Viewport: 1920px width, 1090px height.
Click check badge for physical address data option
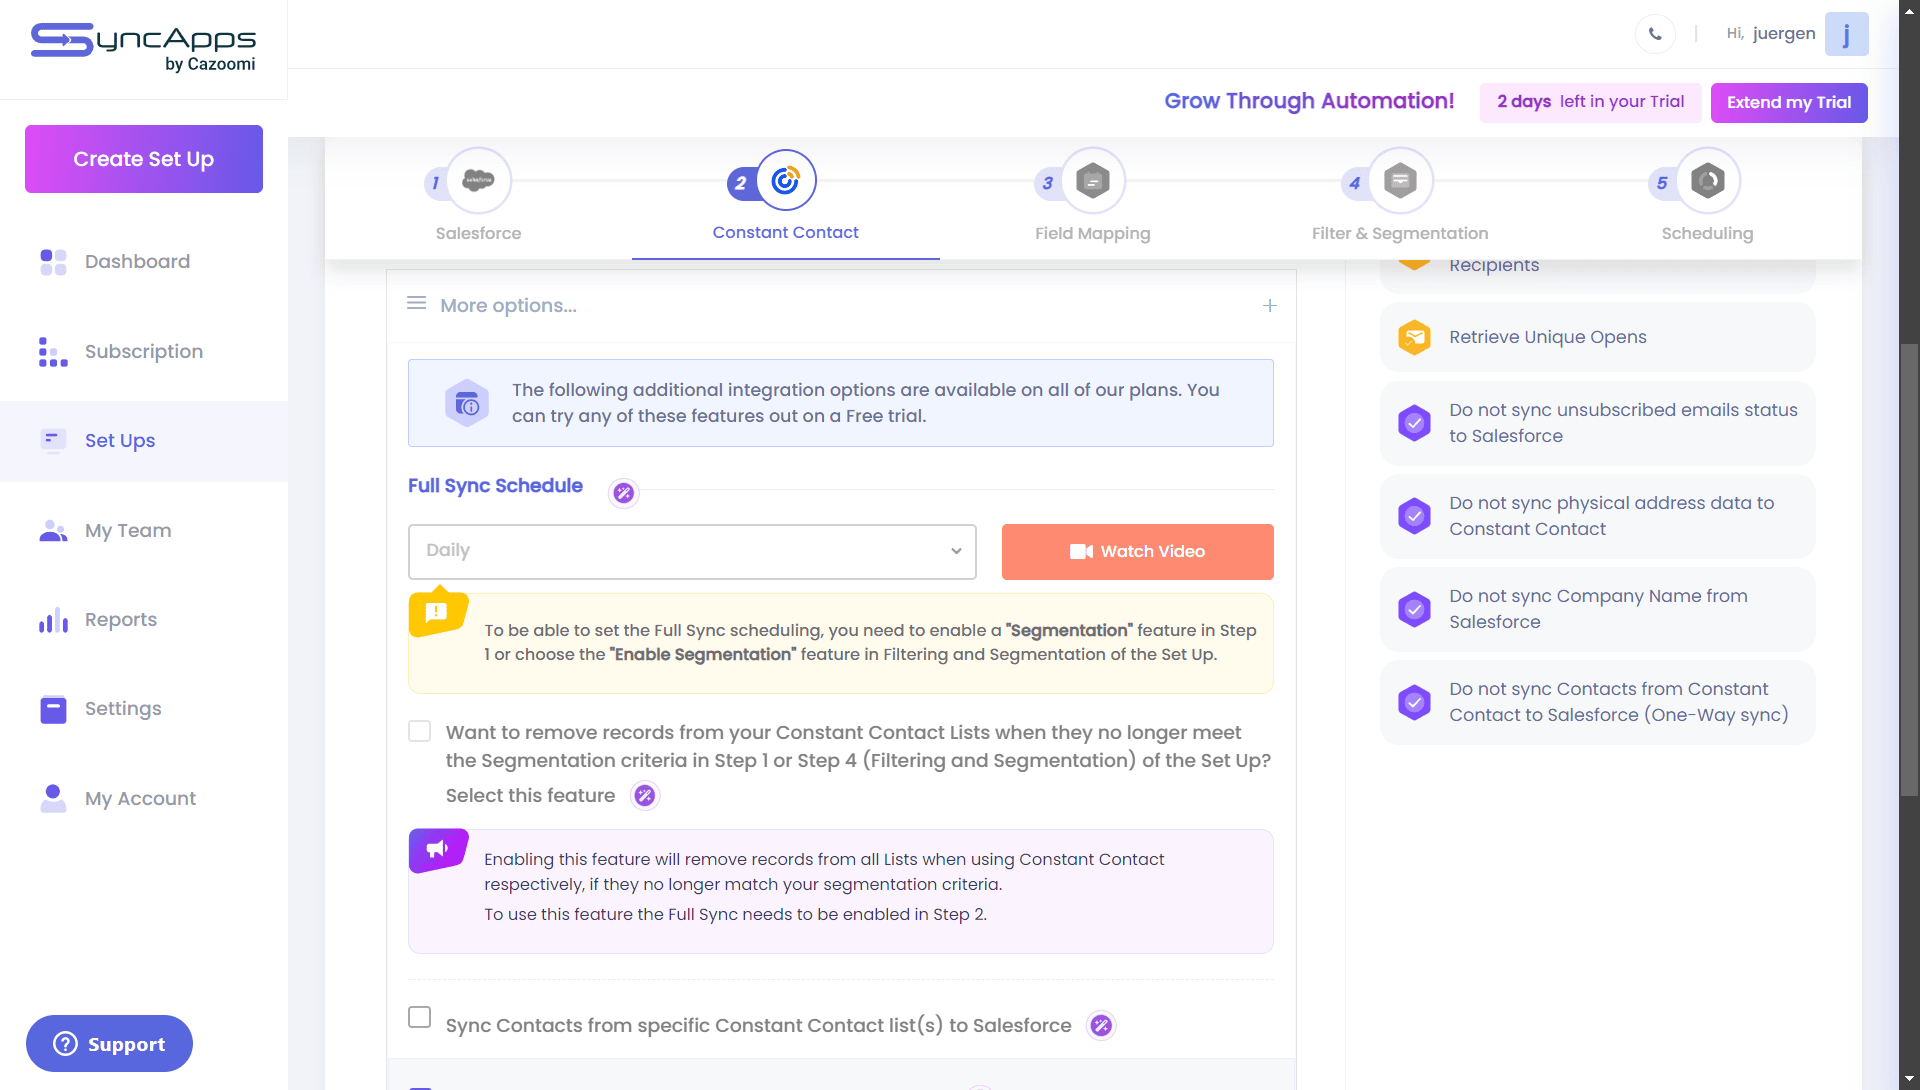point(1414,516)
